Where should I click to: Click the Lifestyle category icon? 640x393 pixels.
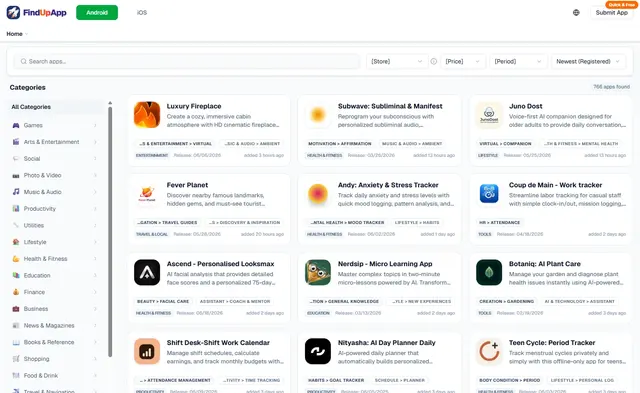point(16,242)
